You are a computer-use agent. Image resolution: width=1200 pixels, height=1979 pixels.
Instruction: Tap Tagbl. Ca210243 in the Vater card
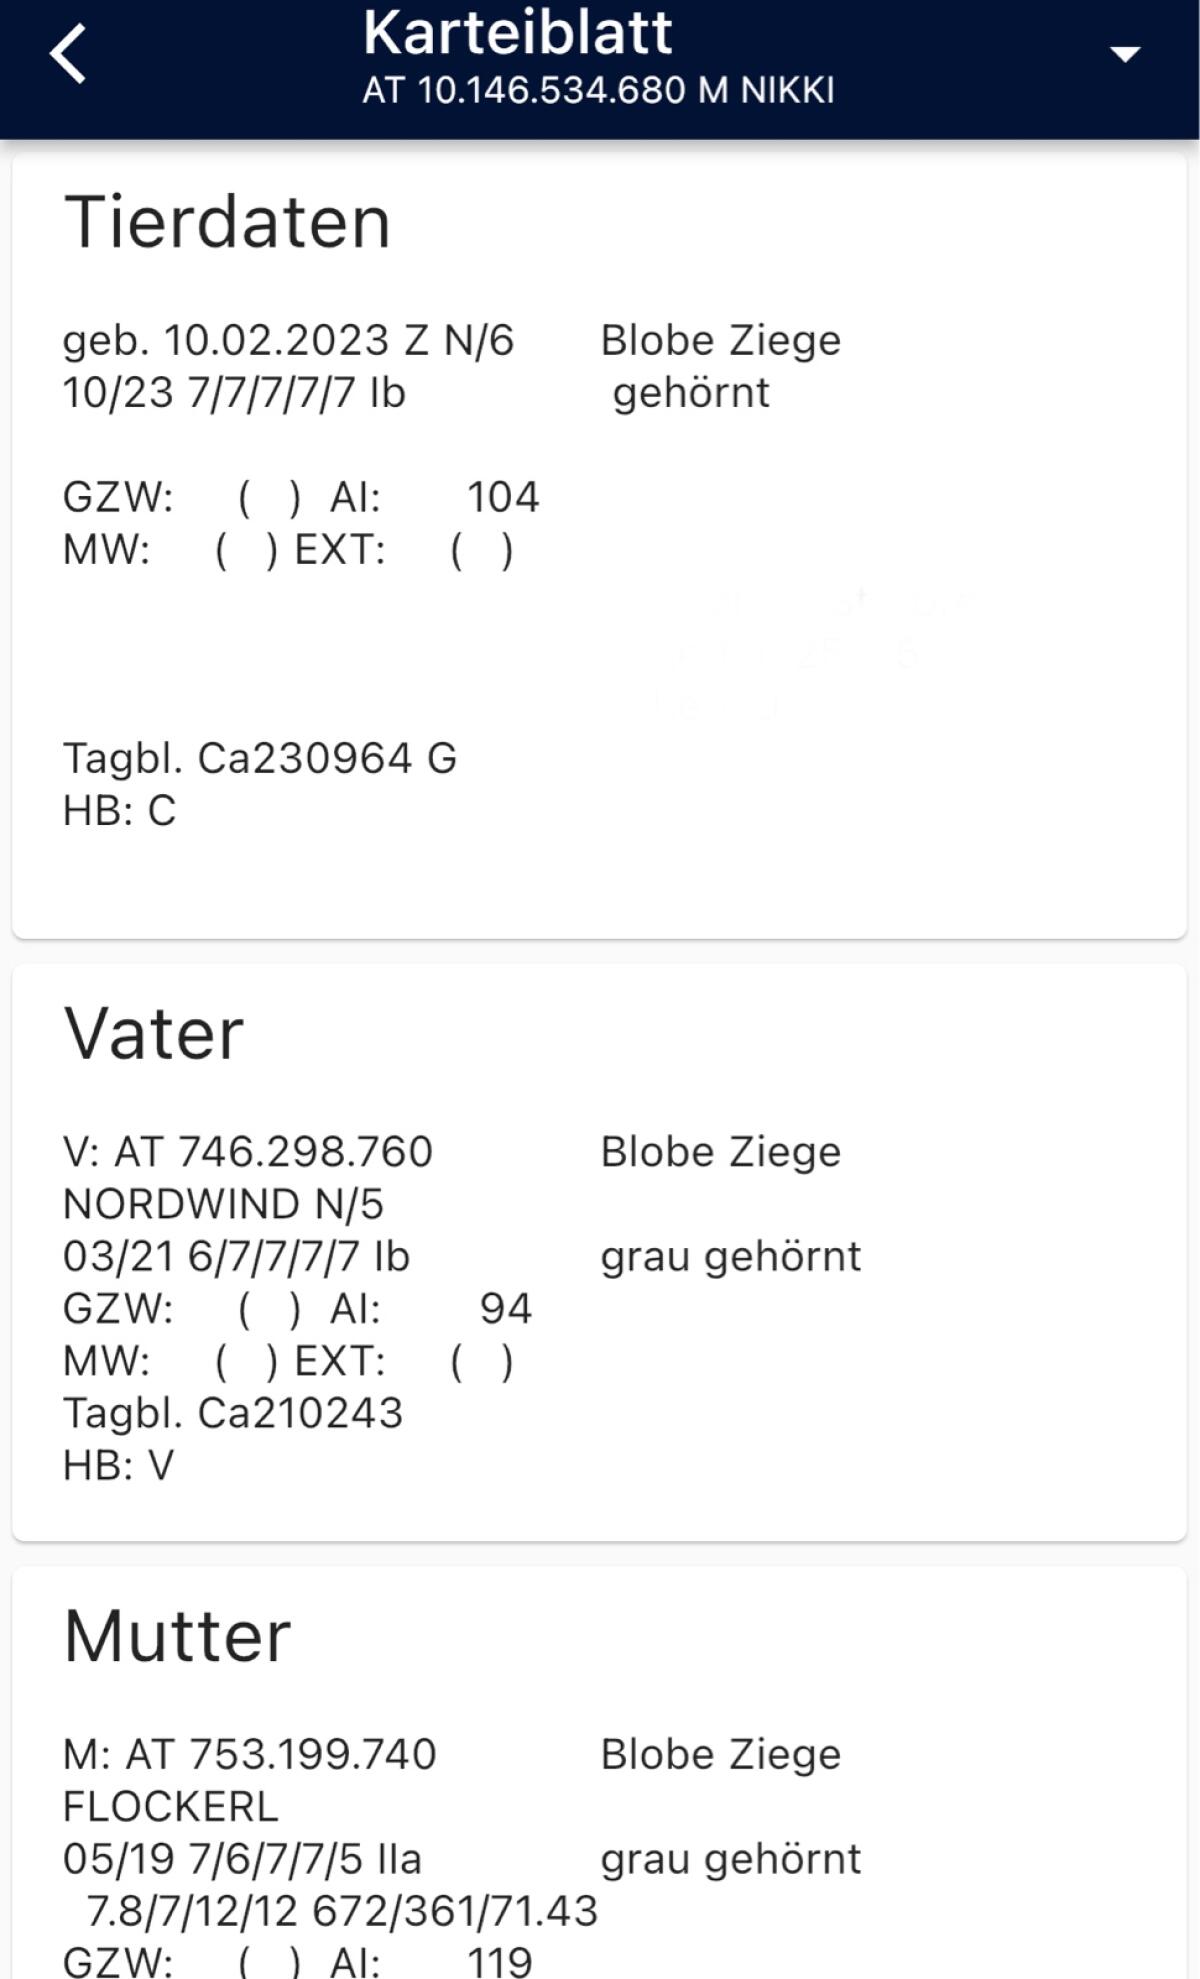(x=233, y=1413)
